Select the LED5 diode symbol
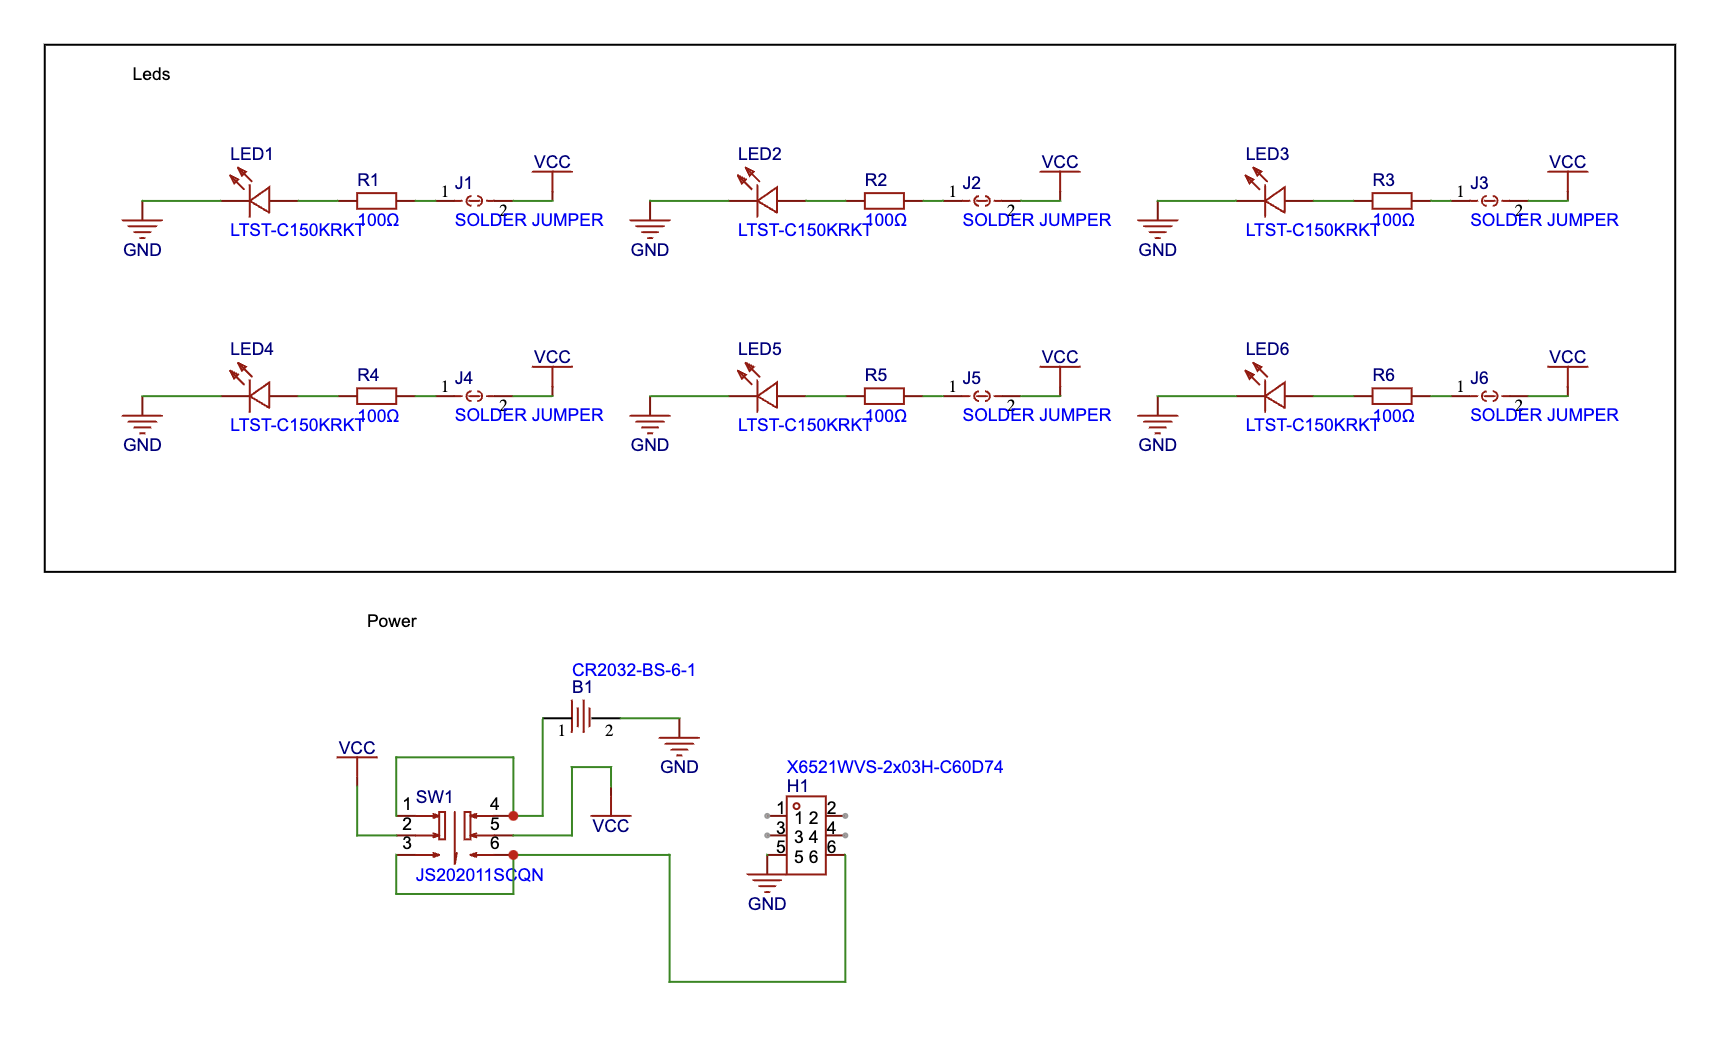 pos(766,395)
